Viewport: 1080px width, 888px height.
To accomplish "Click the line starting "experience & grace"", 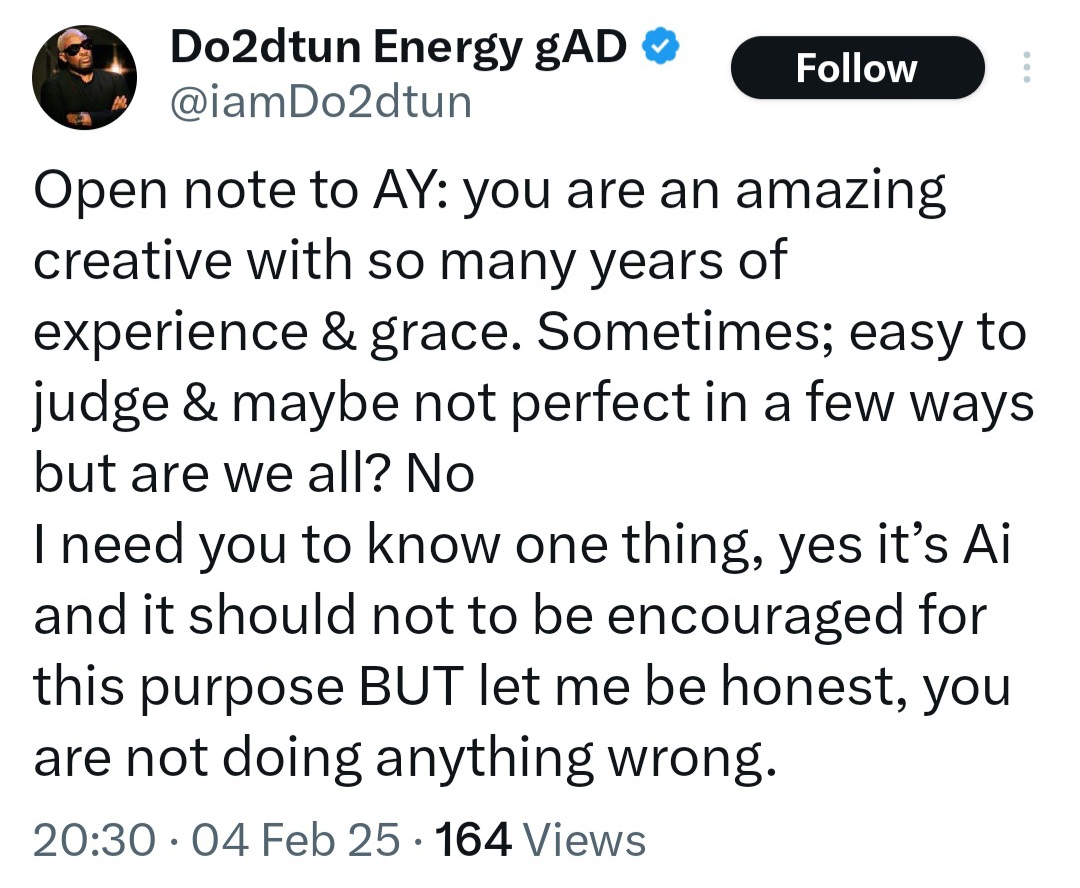I will click(x=530, y=332).
